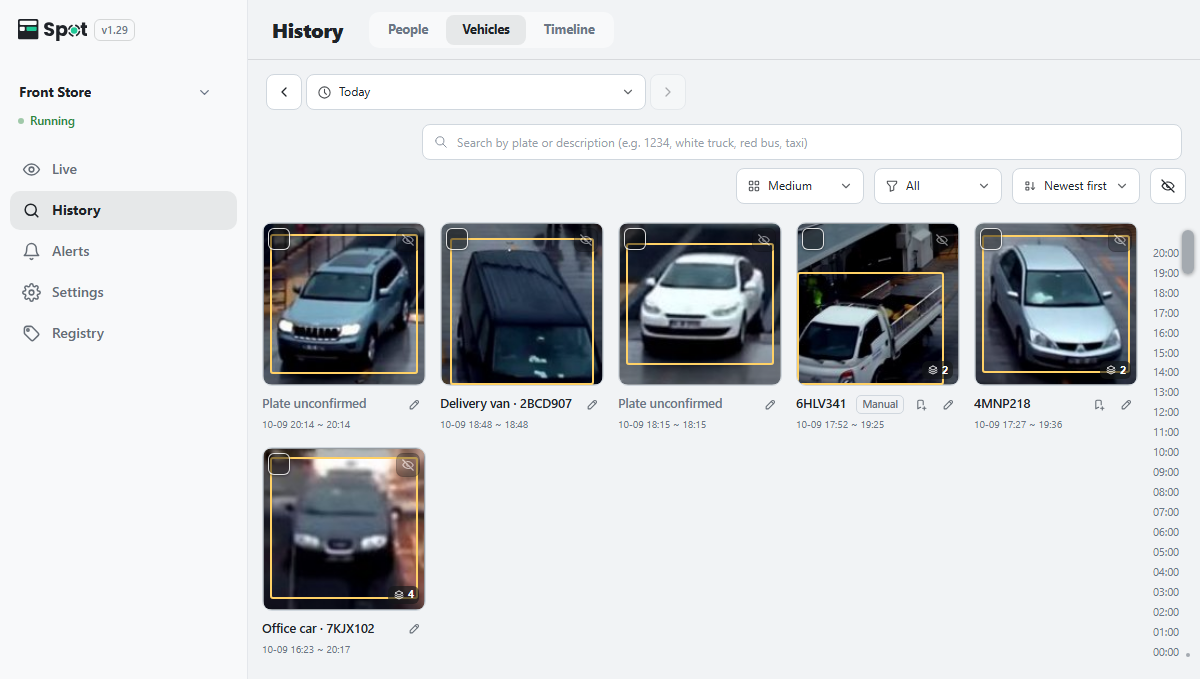Viewport: 1200px width, 679px height.
Task: Click the Spot logo icon
Action: 28,30
